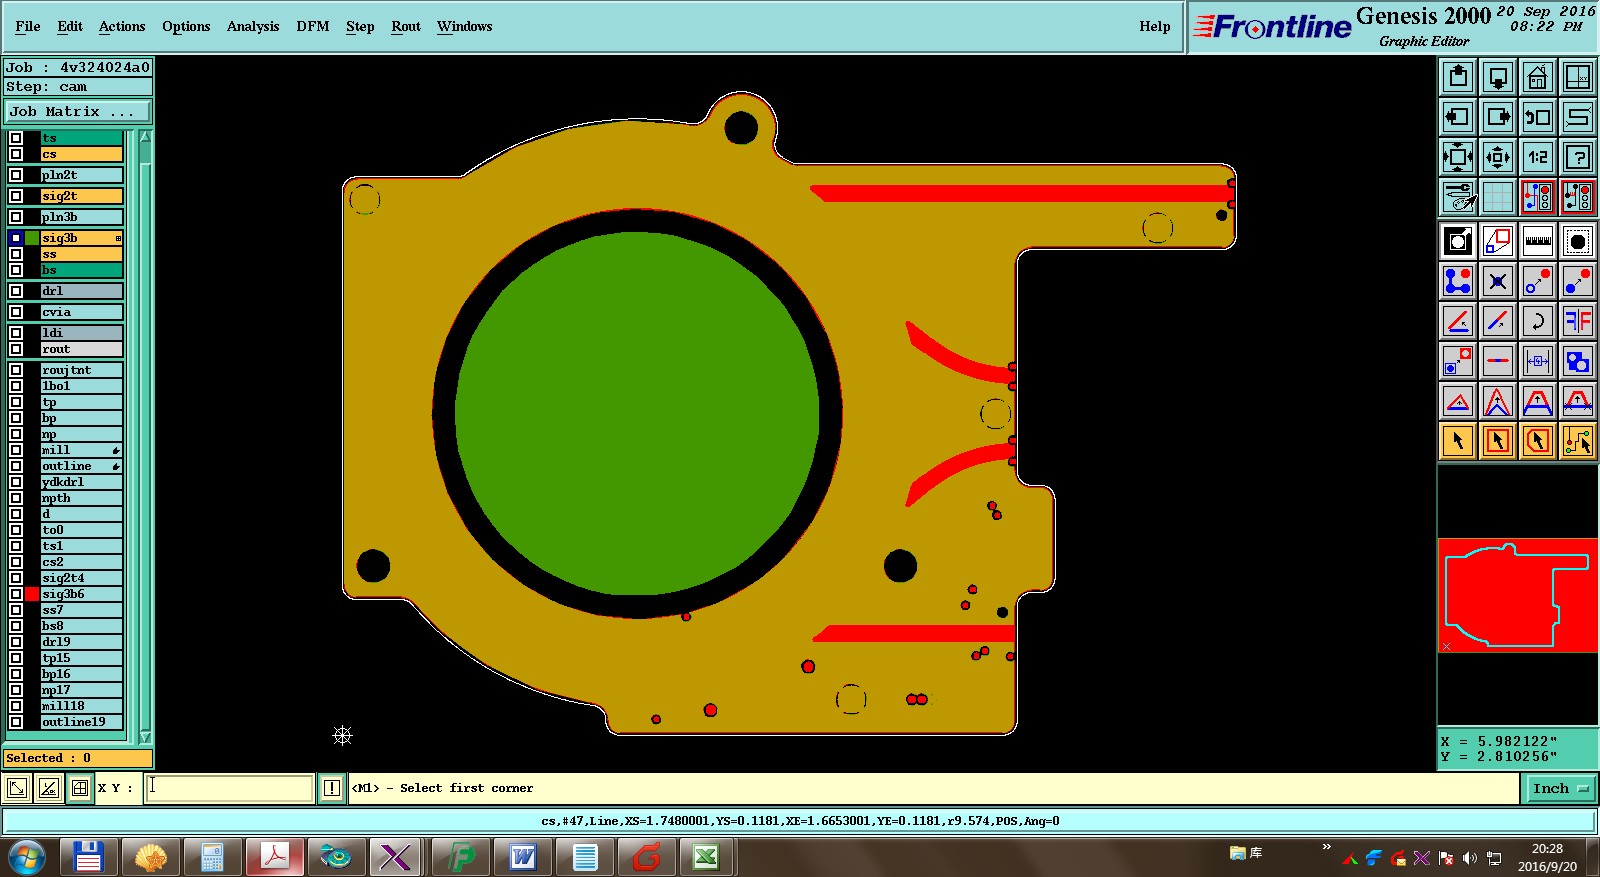1600x877 pixels.
Task: Open Excel from the Windows taskbar
Action: [x=706, y=857]
